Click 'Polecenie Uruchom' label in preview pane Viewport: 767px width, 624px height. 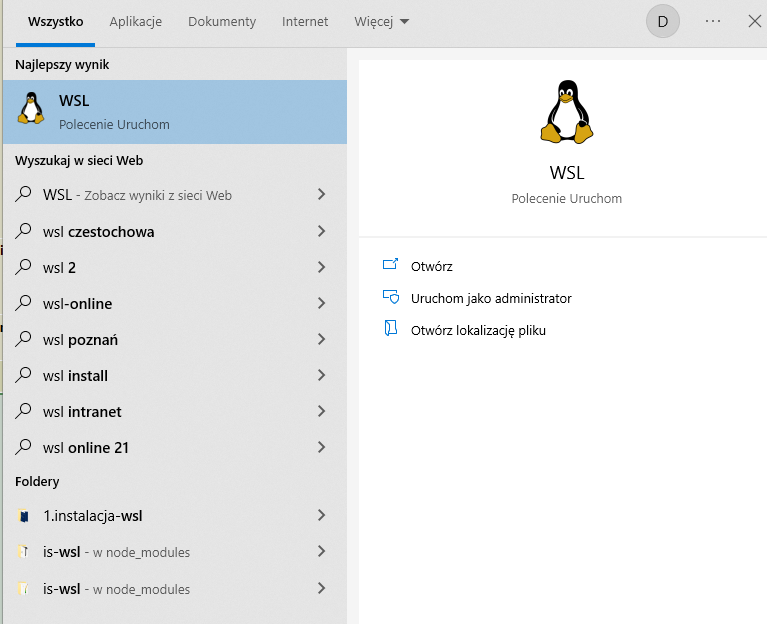pyautogui.click(x=566, y=199)
